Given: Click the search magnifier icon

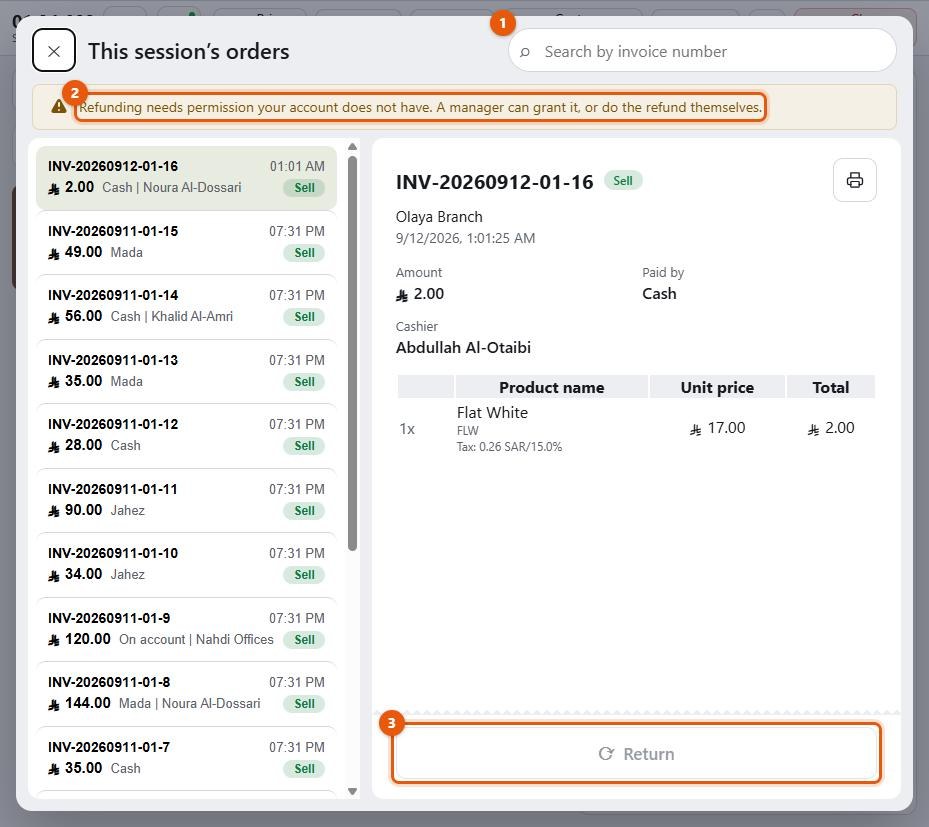Looking at the screenshot, I should pos(525,52).
